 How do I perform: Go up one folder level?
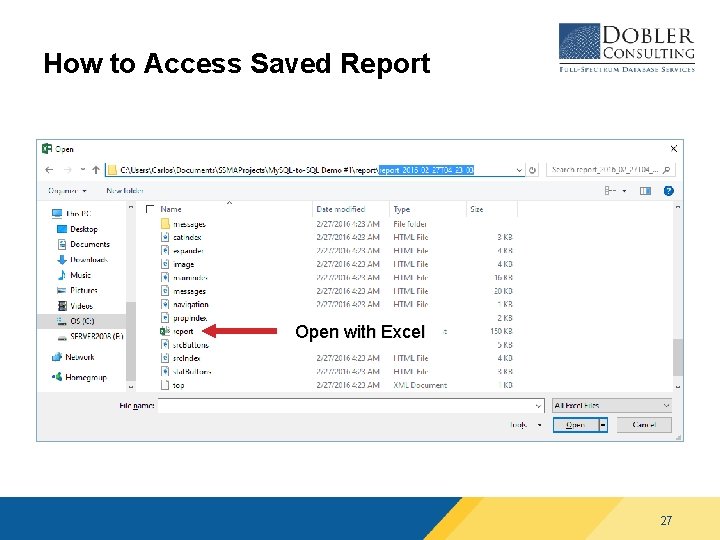pyautogui.click(x=96, y=170)
